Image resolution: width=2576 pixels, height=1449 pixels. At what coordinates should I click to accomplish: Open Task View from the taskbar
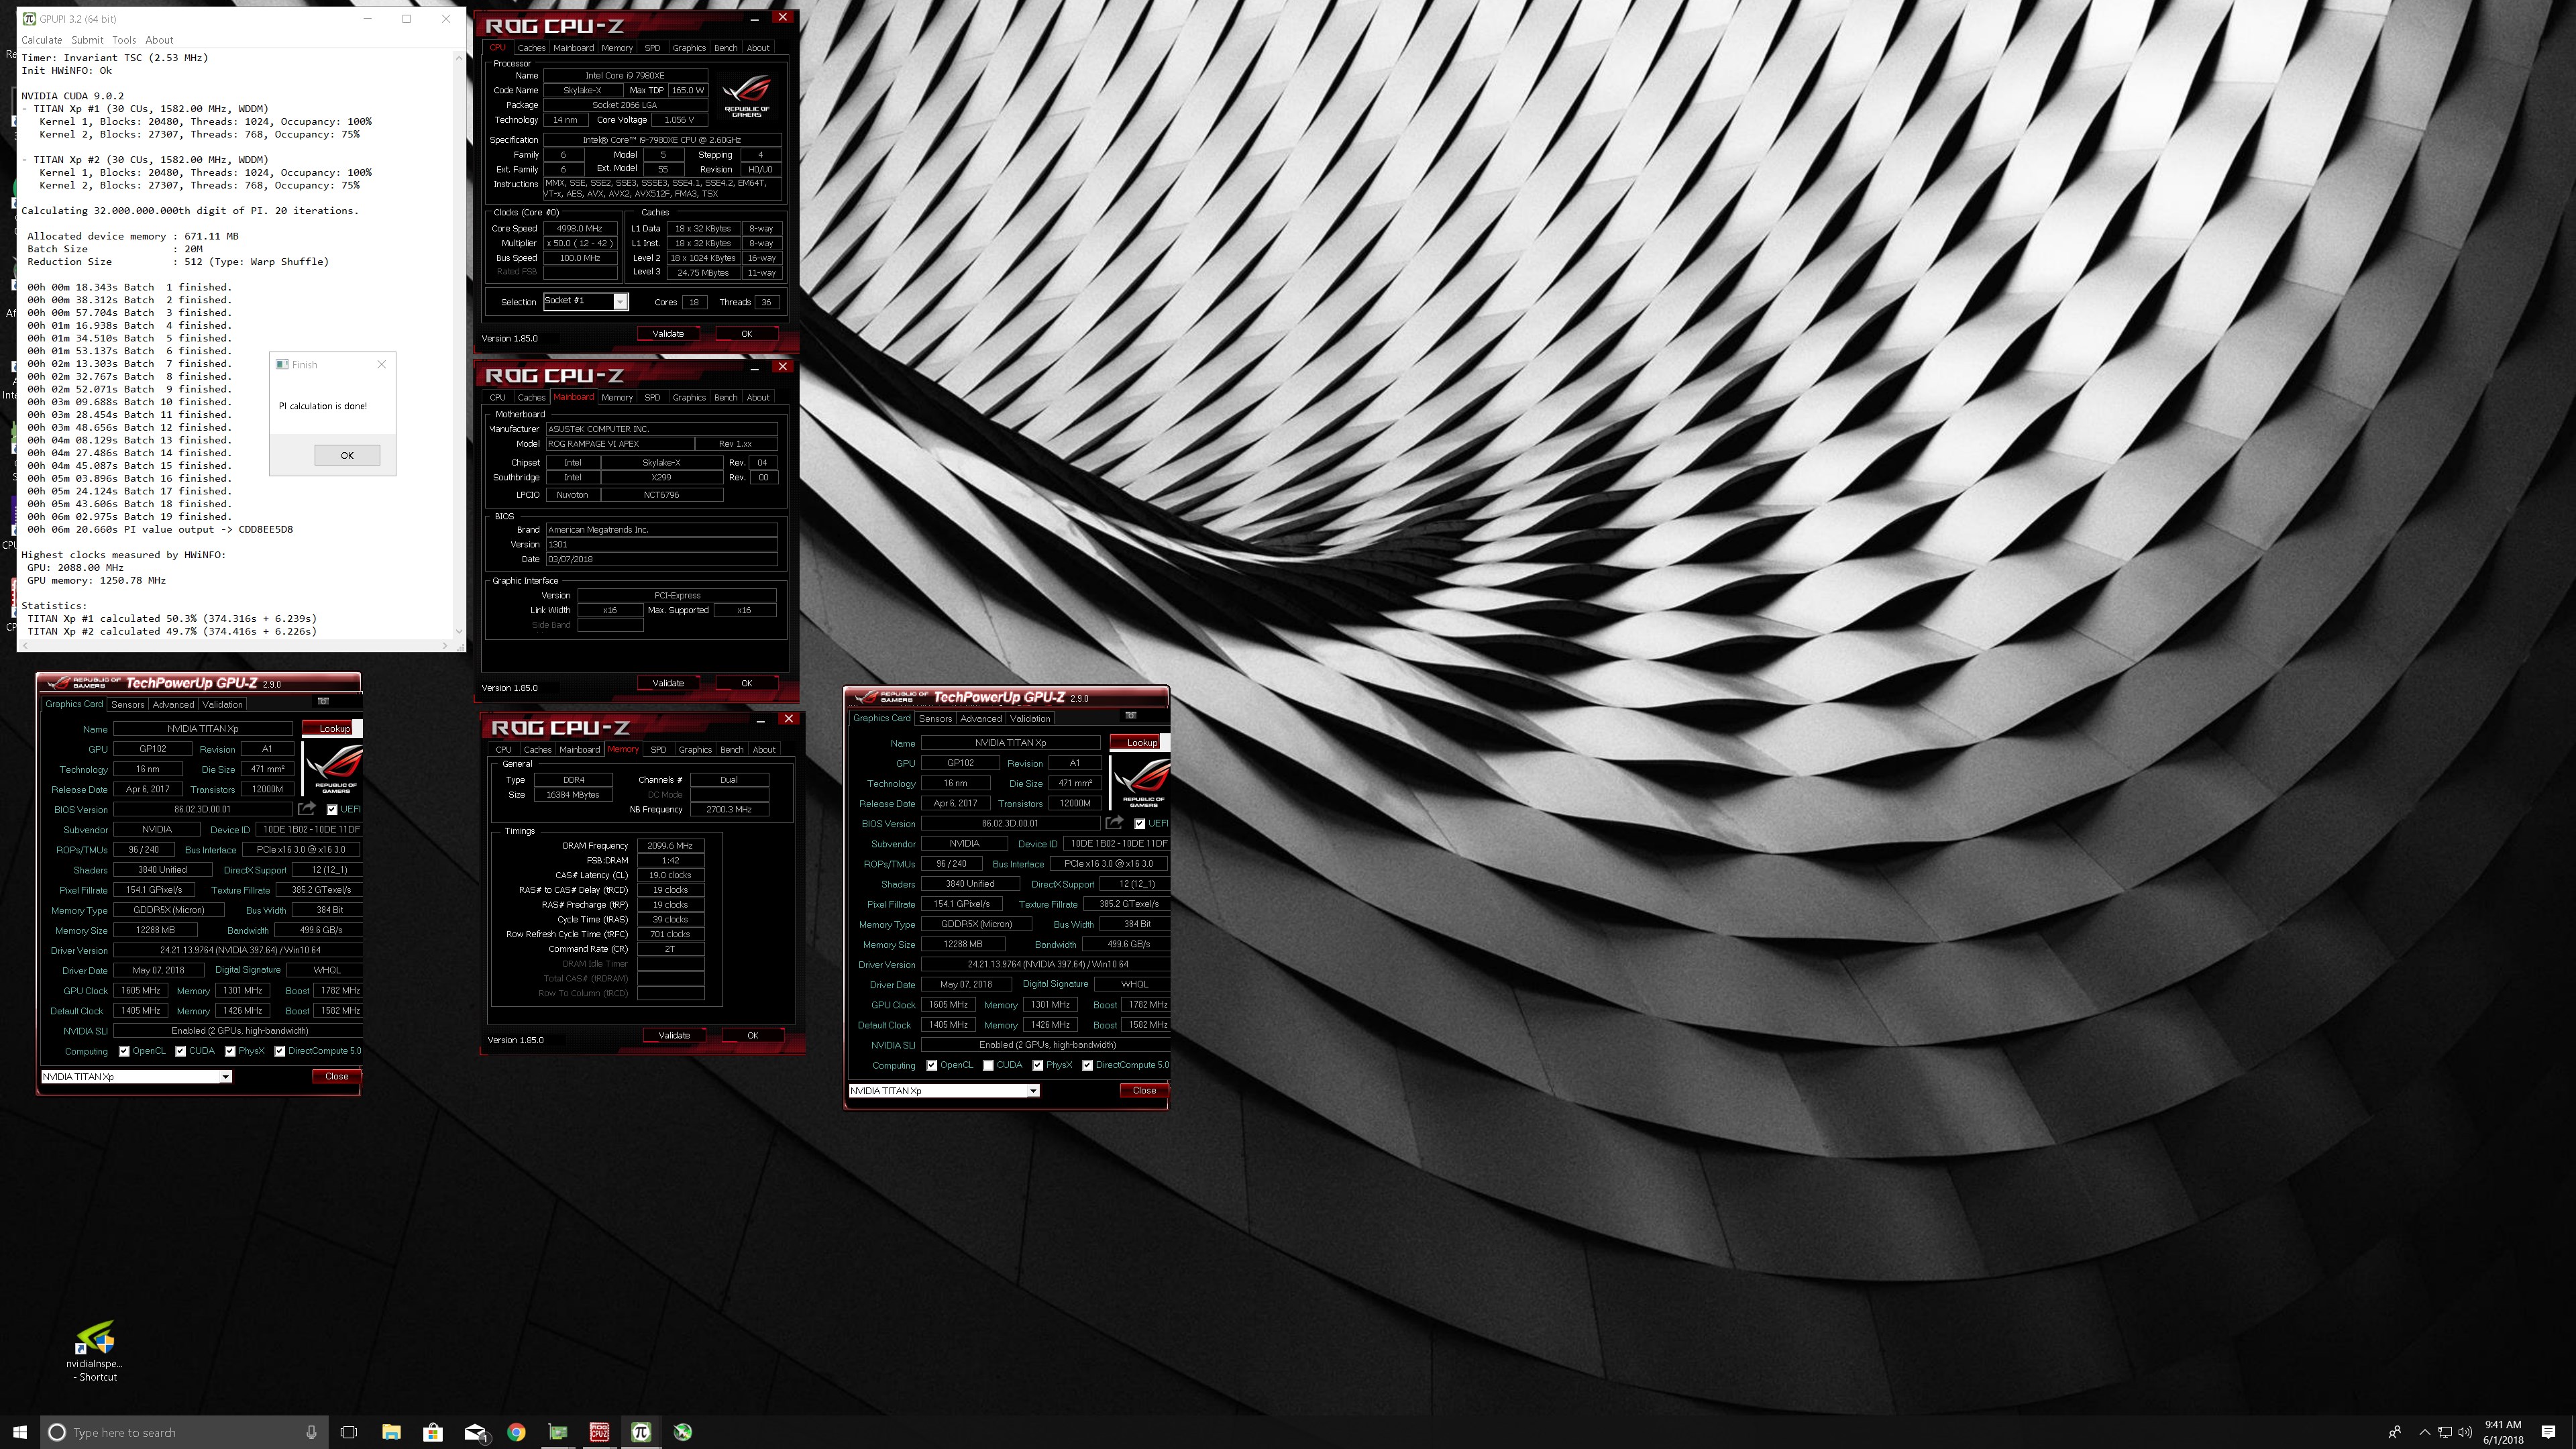click(349, 1432)
